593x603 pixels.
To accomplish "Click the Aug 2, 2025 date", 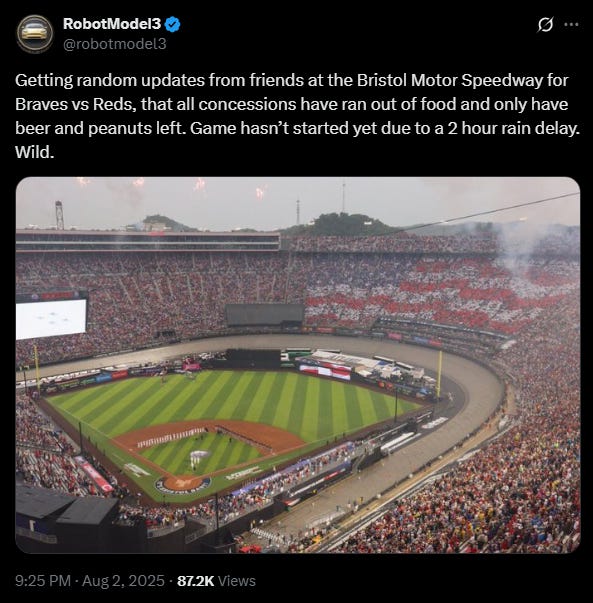I will [123, 581].
